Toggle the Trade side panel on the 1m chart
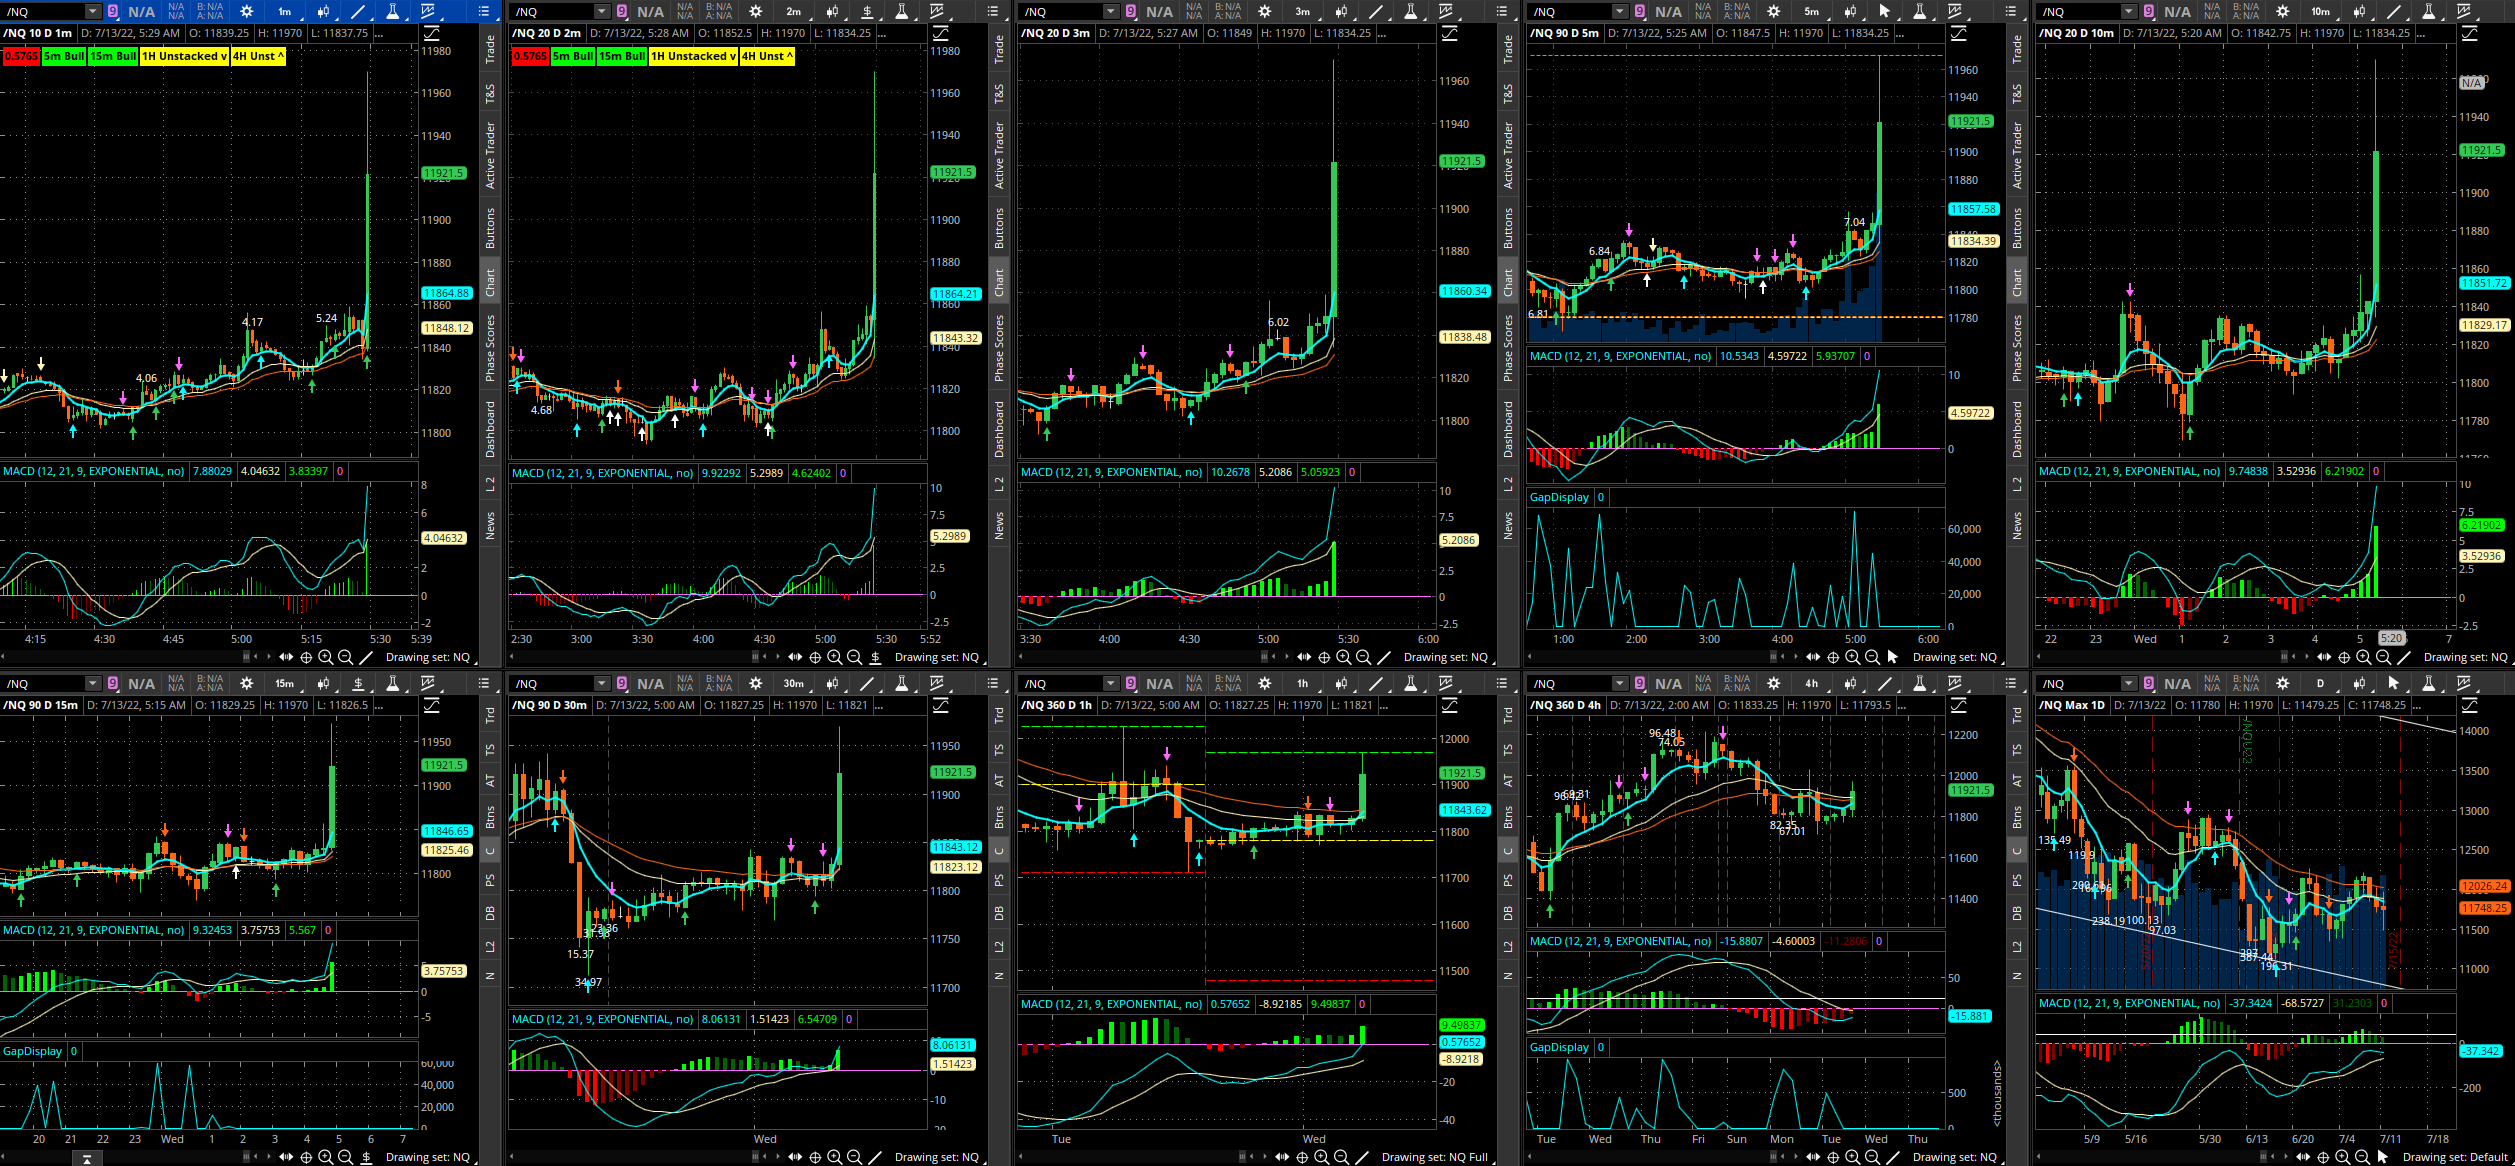 [x=490, y=49]
